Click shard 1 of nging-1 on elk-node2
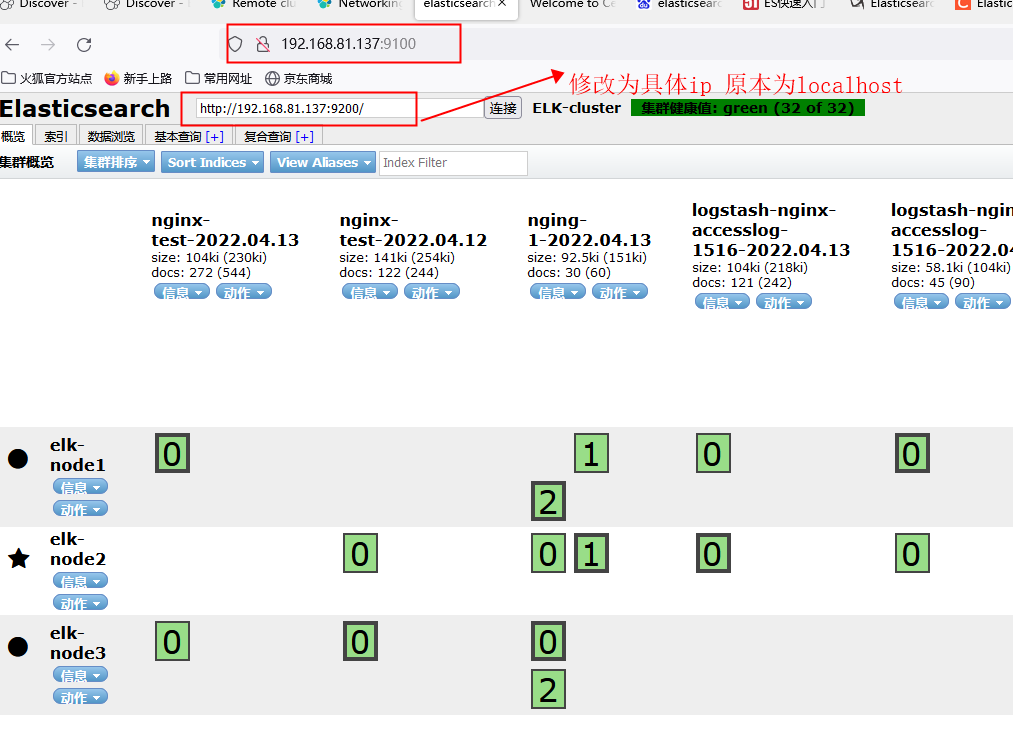This screenshot has height=734, width=1013. click(591, 553)
